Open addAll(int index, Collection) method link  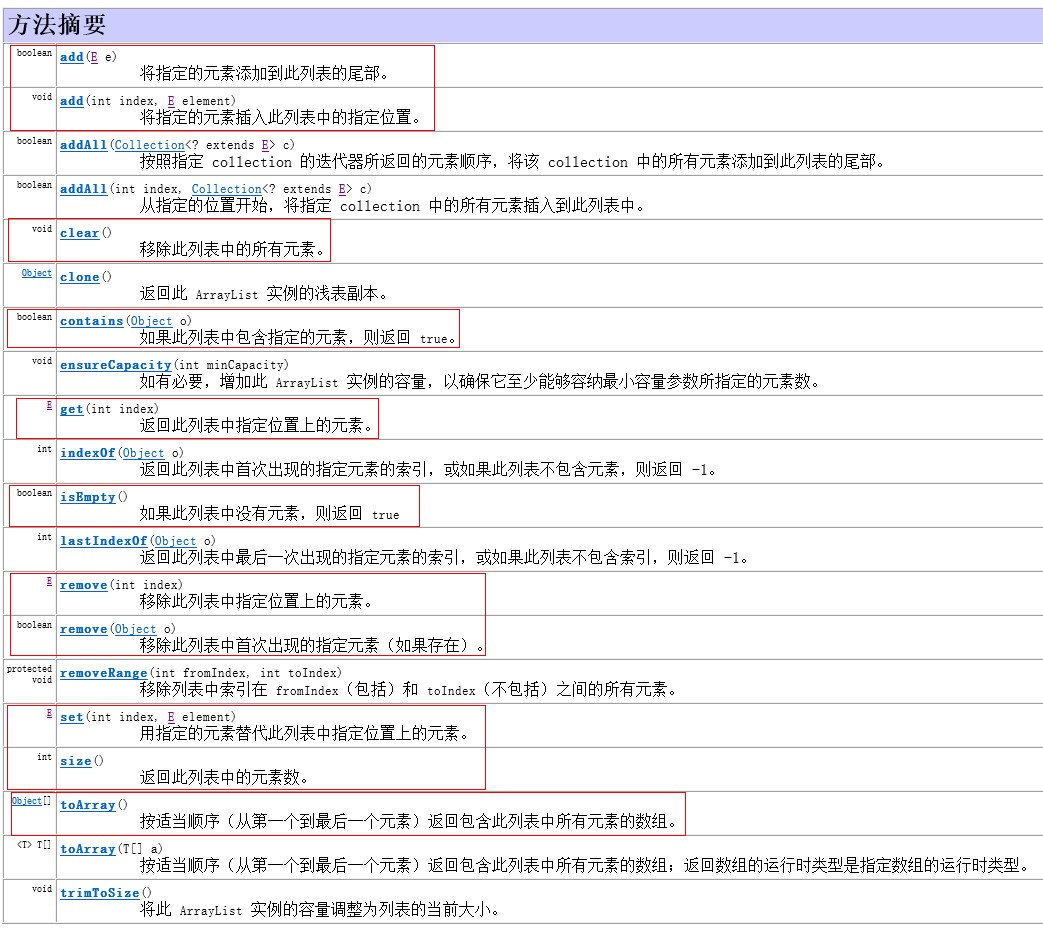point(83,189)
